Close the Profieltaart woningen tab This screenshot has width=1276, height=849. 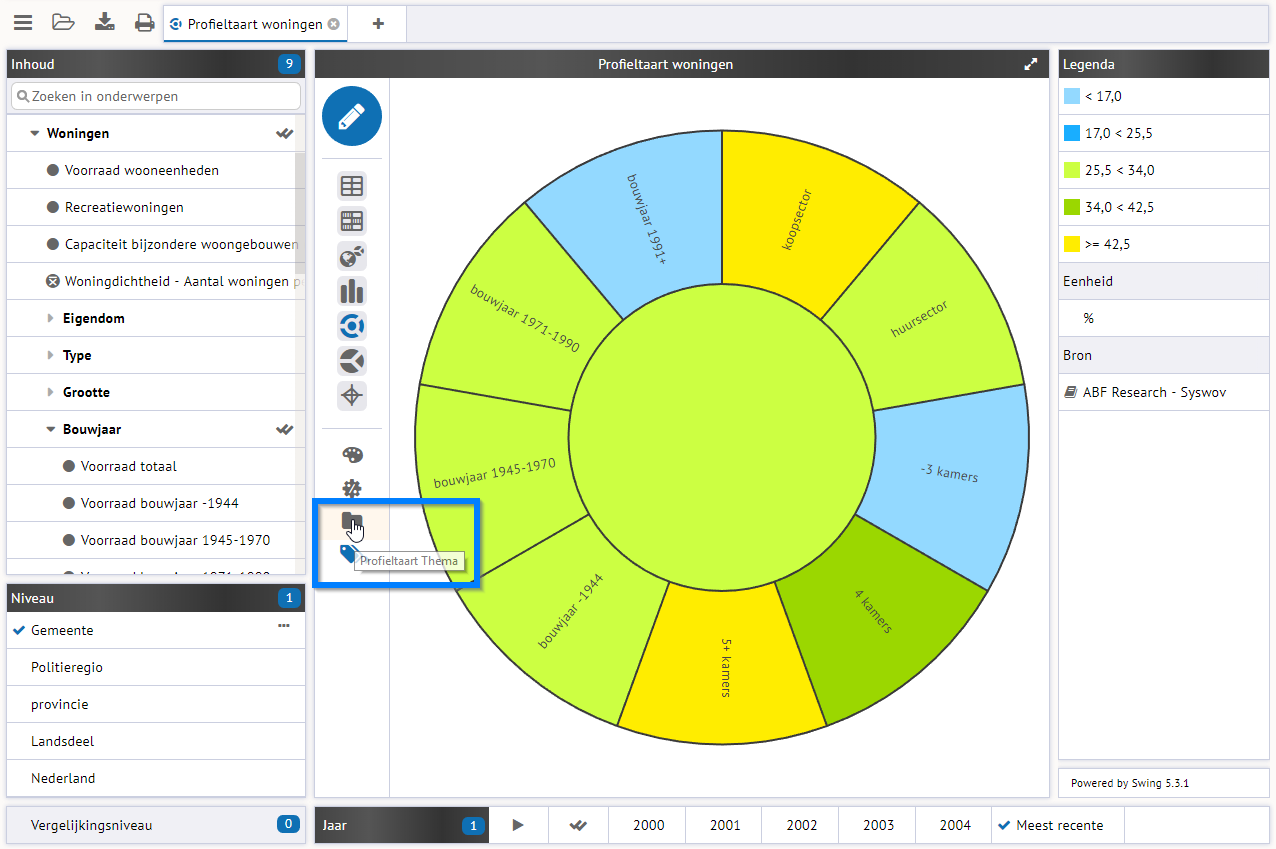334,24
